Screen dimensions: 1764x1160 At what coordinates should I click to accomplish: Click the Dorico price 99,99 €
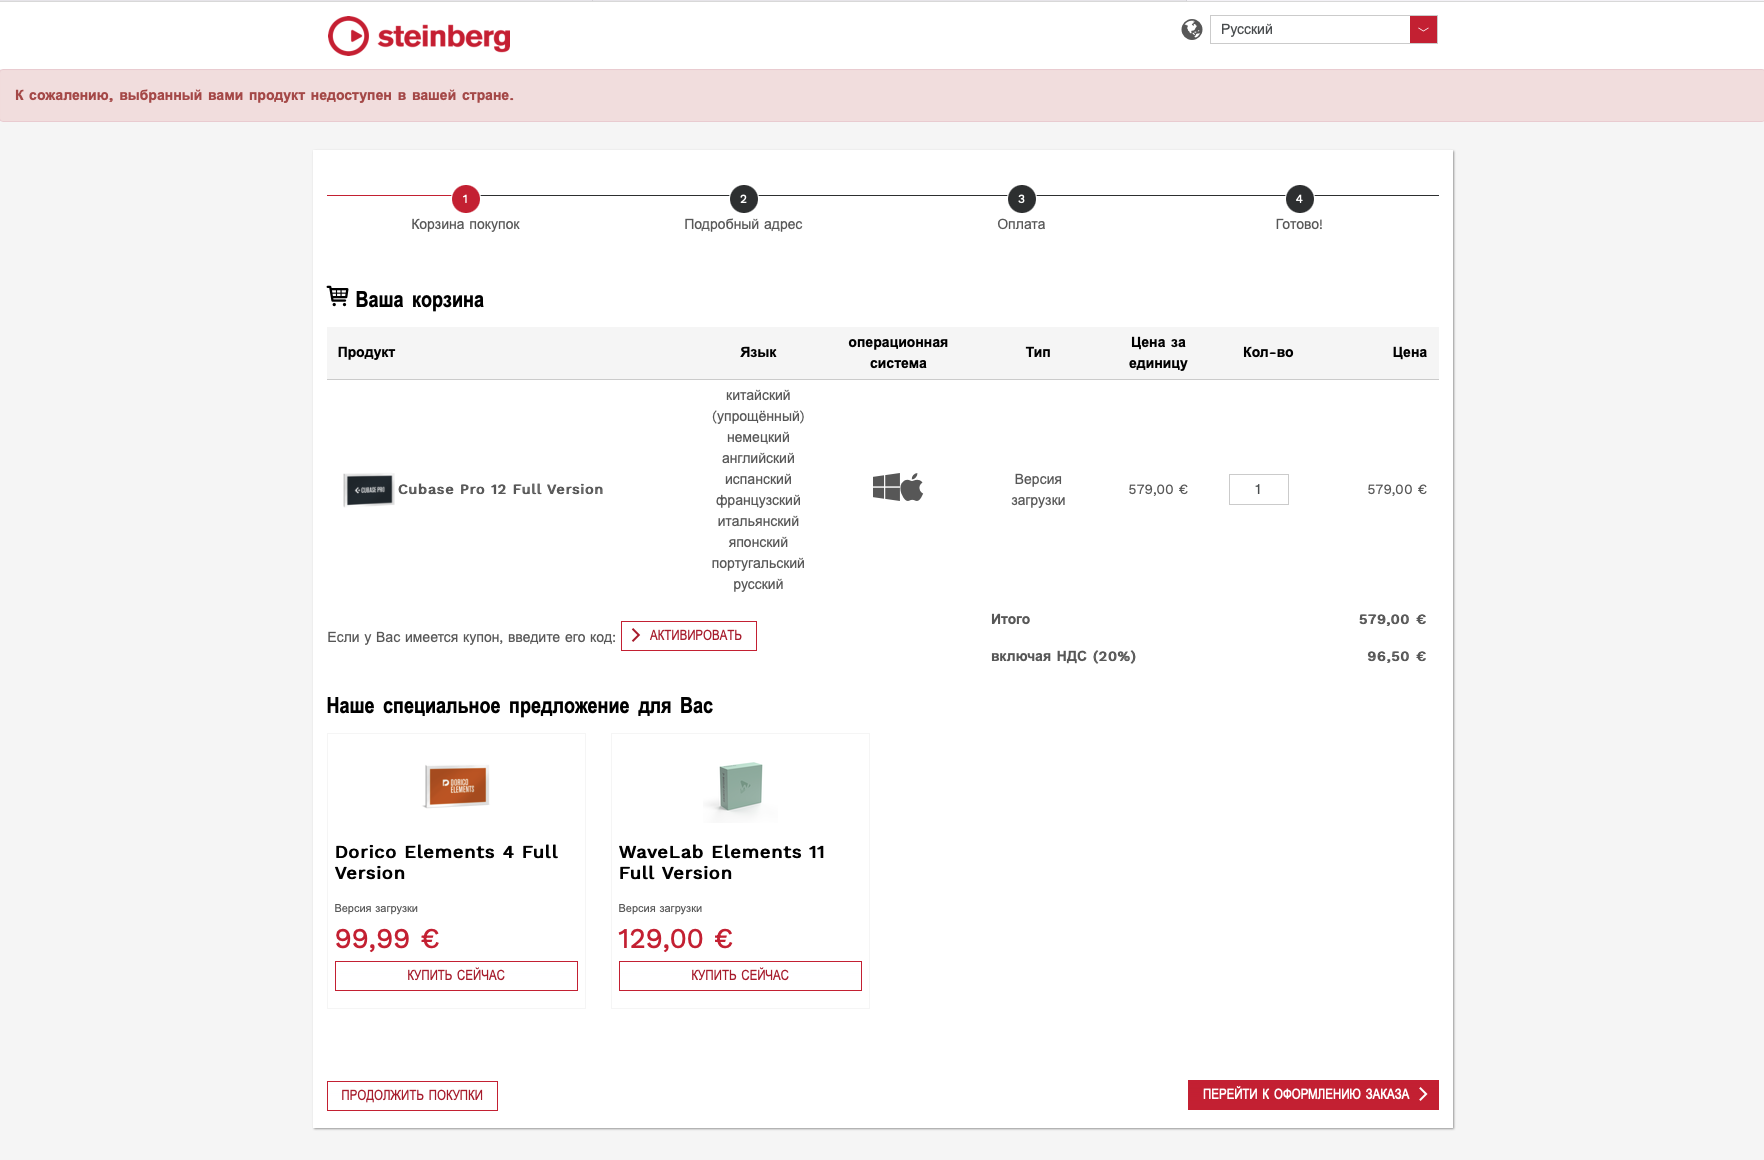point(387,939)
